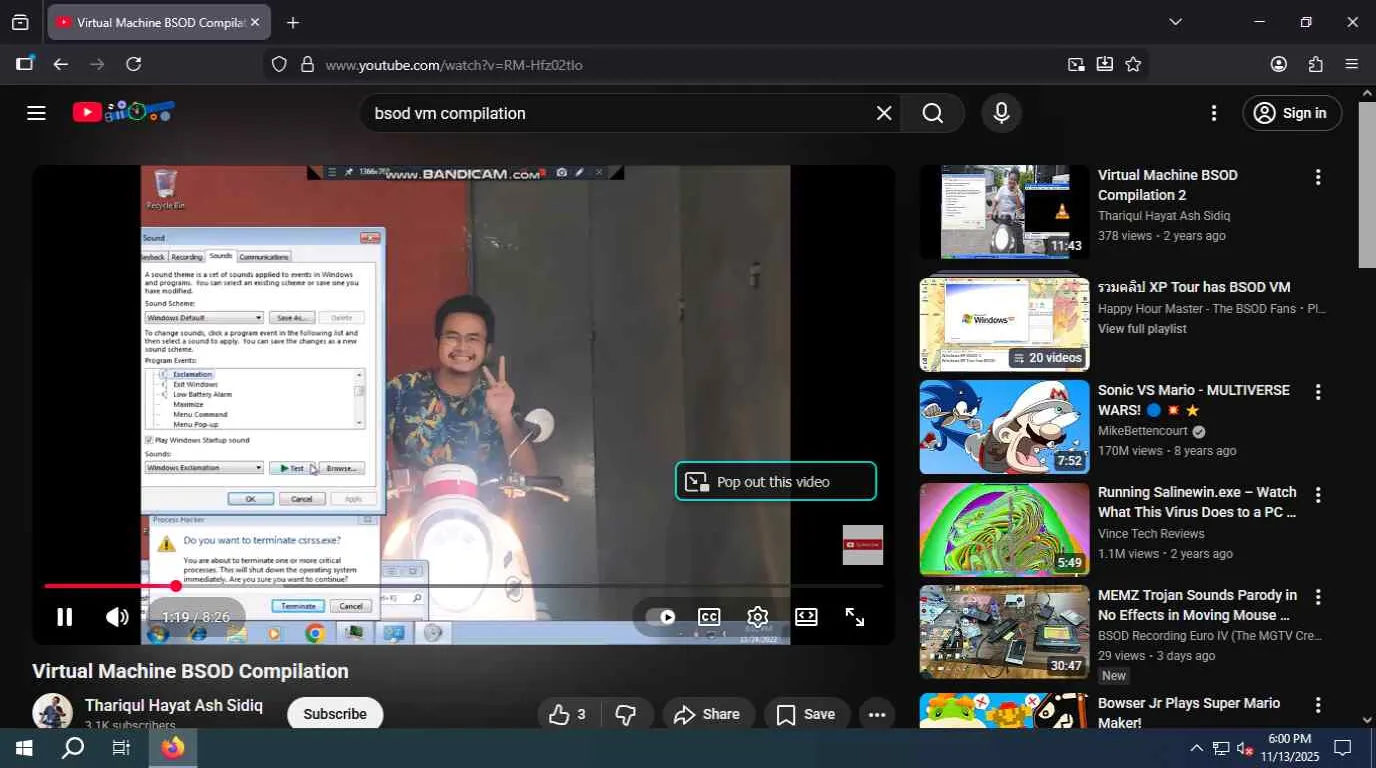Open options menu for 'MEMZ Trojan Sounds Parody'
Viewport: 1376px width, 768px height.
pos(1318,597)
